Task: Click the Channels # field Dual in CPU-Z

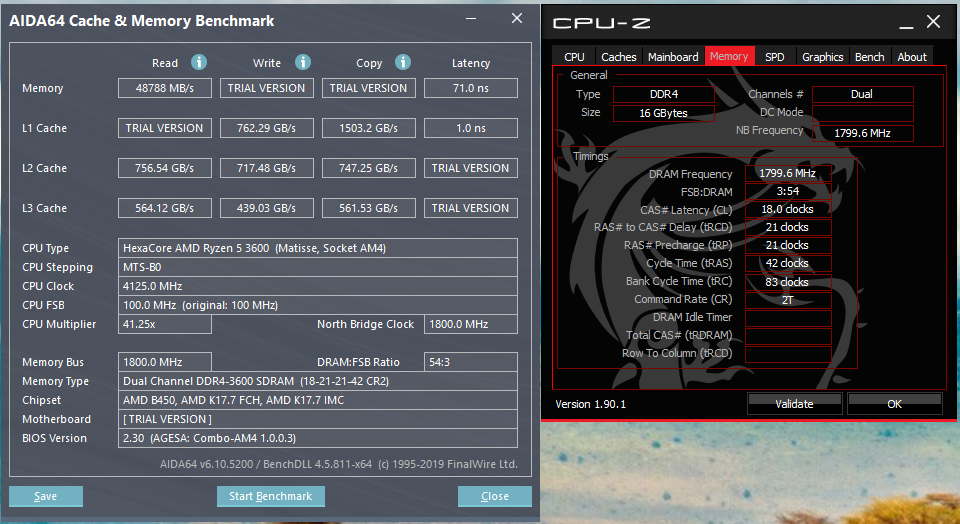Action: (x=862, y=94)
